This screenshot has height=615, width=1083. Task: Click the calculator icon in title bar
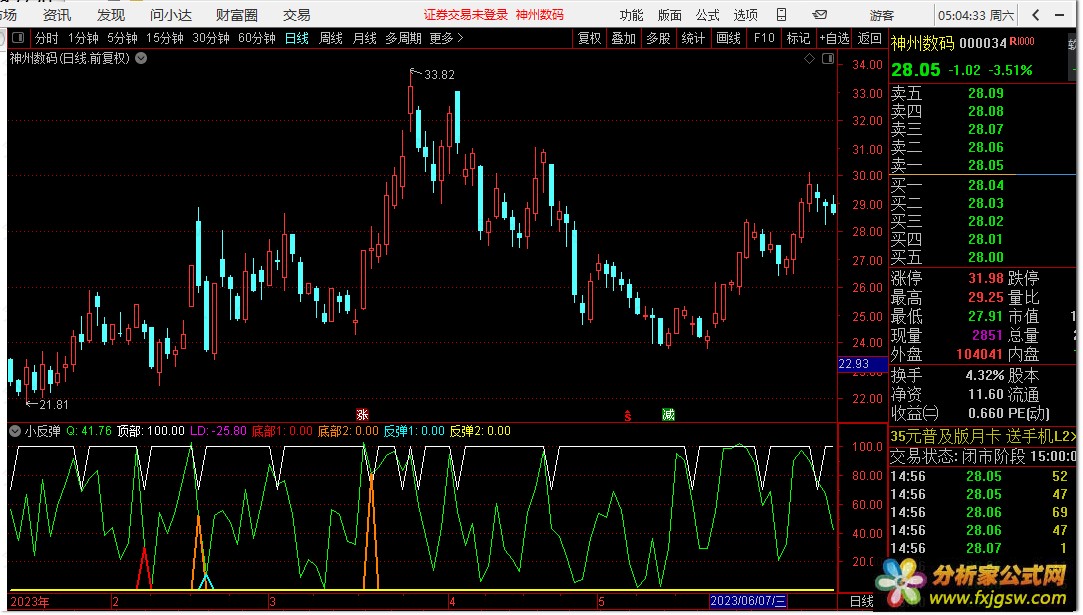coord(781,15)
